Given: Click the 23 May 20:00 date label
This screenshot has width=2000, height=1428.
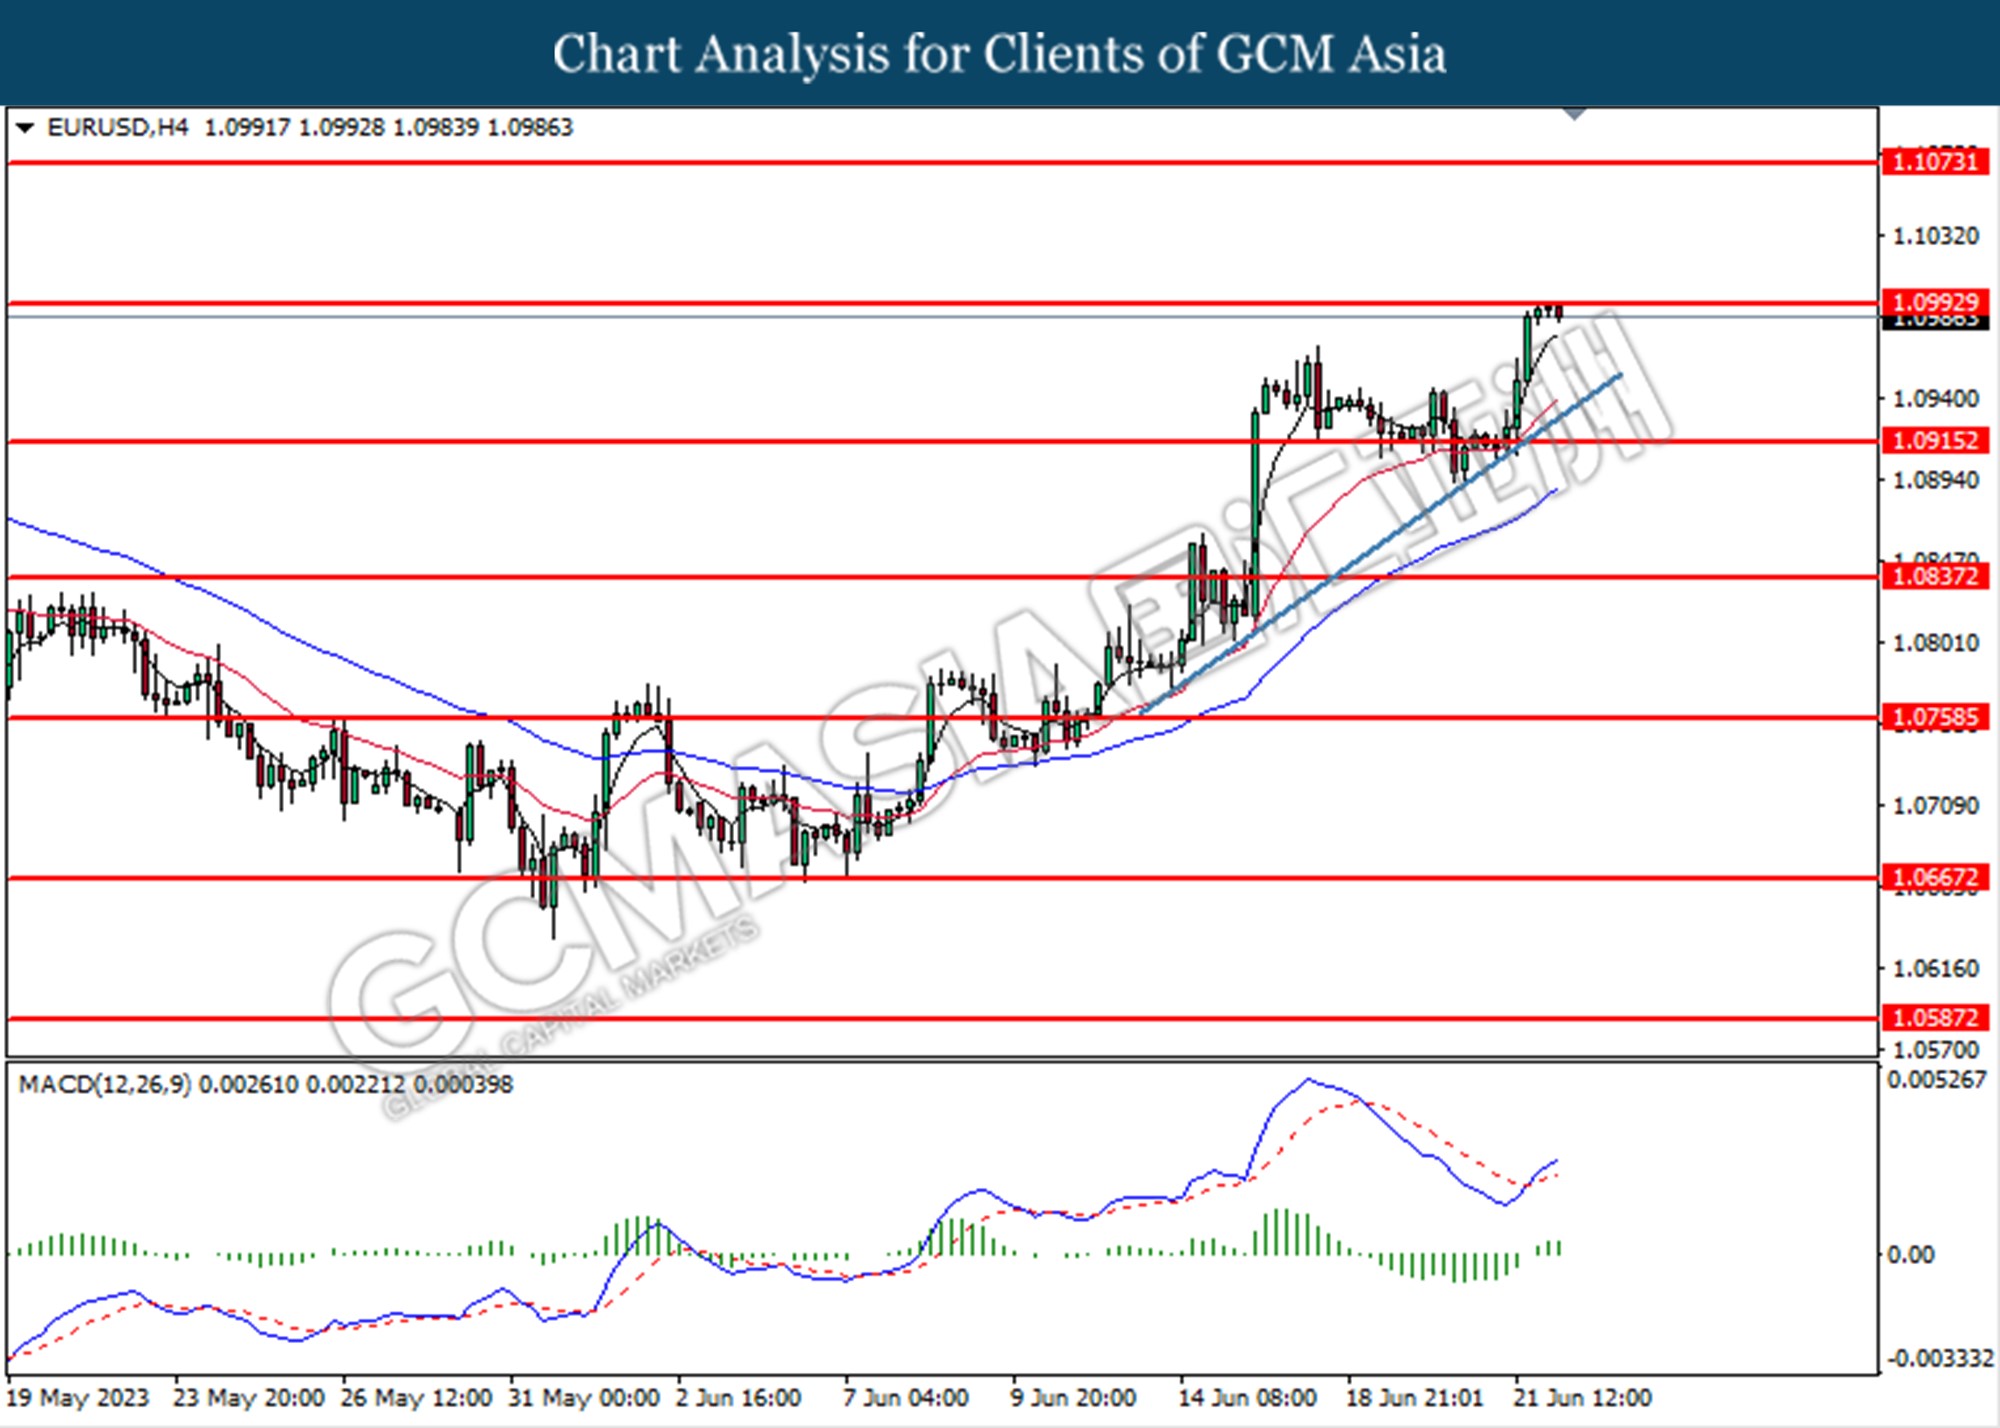Looking at the screenshot, I should 249,1397.
